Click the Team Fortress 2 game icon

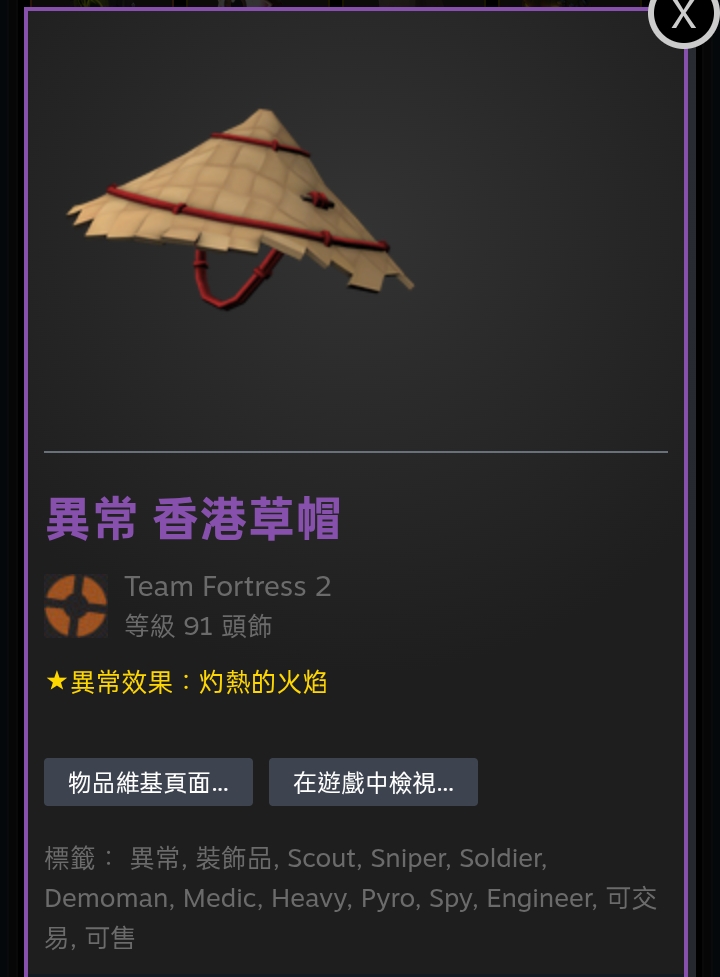76,606
